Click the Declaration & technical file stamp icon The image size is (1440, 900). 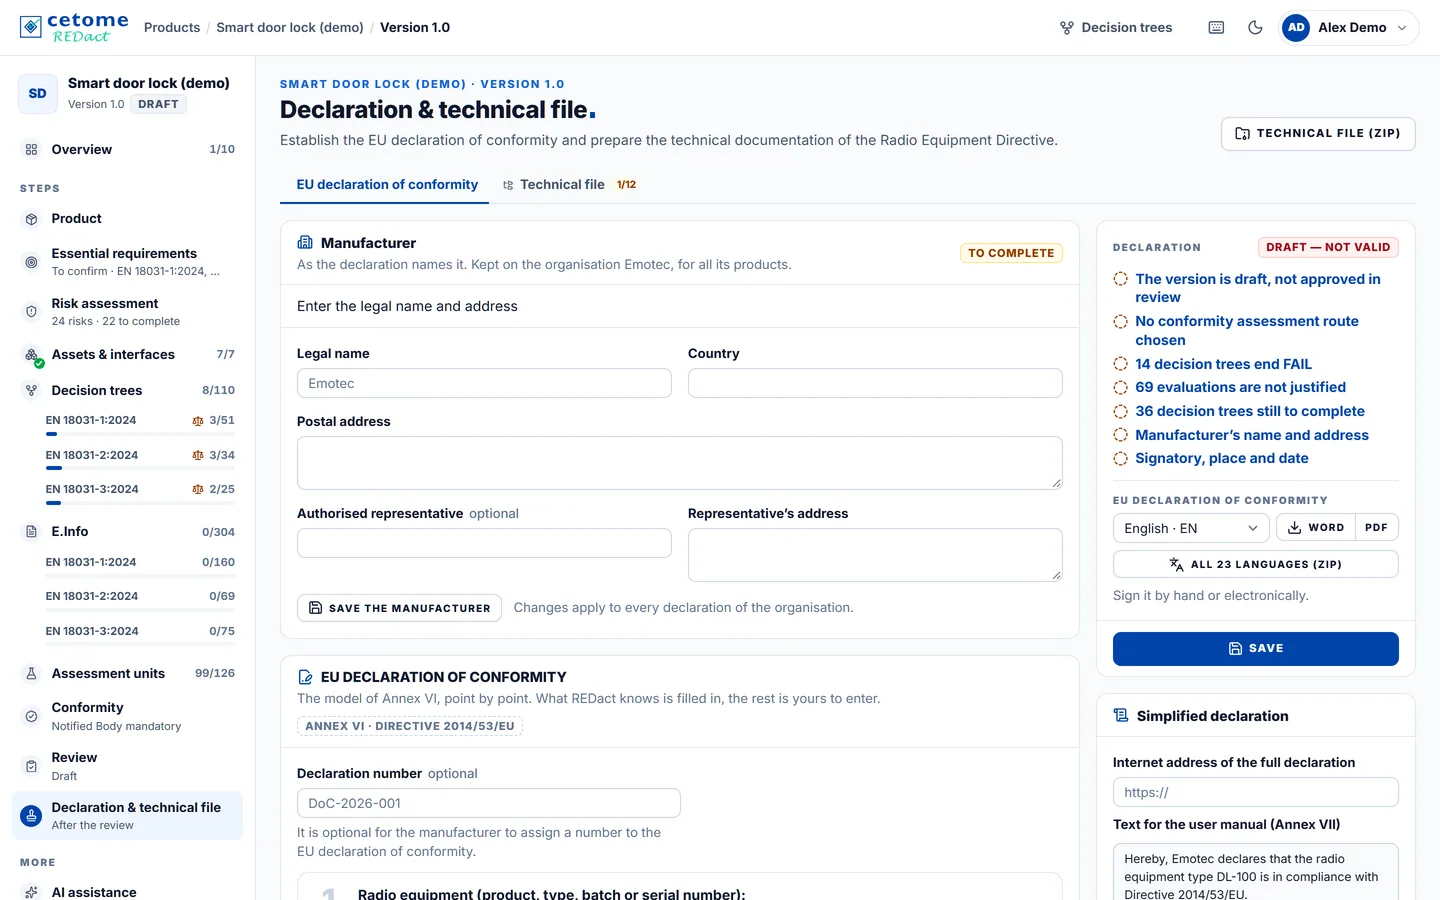click(32, 815)
